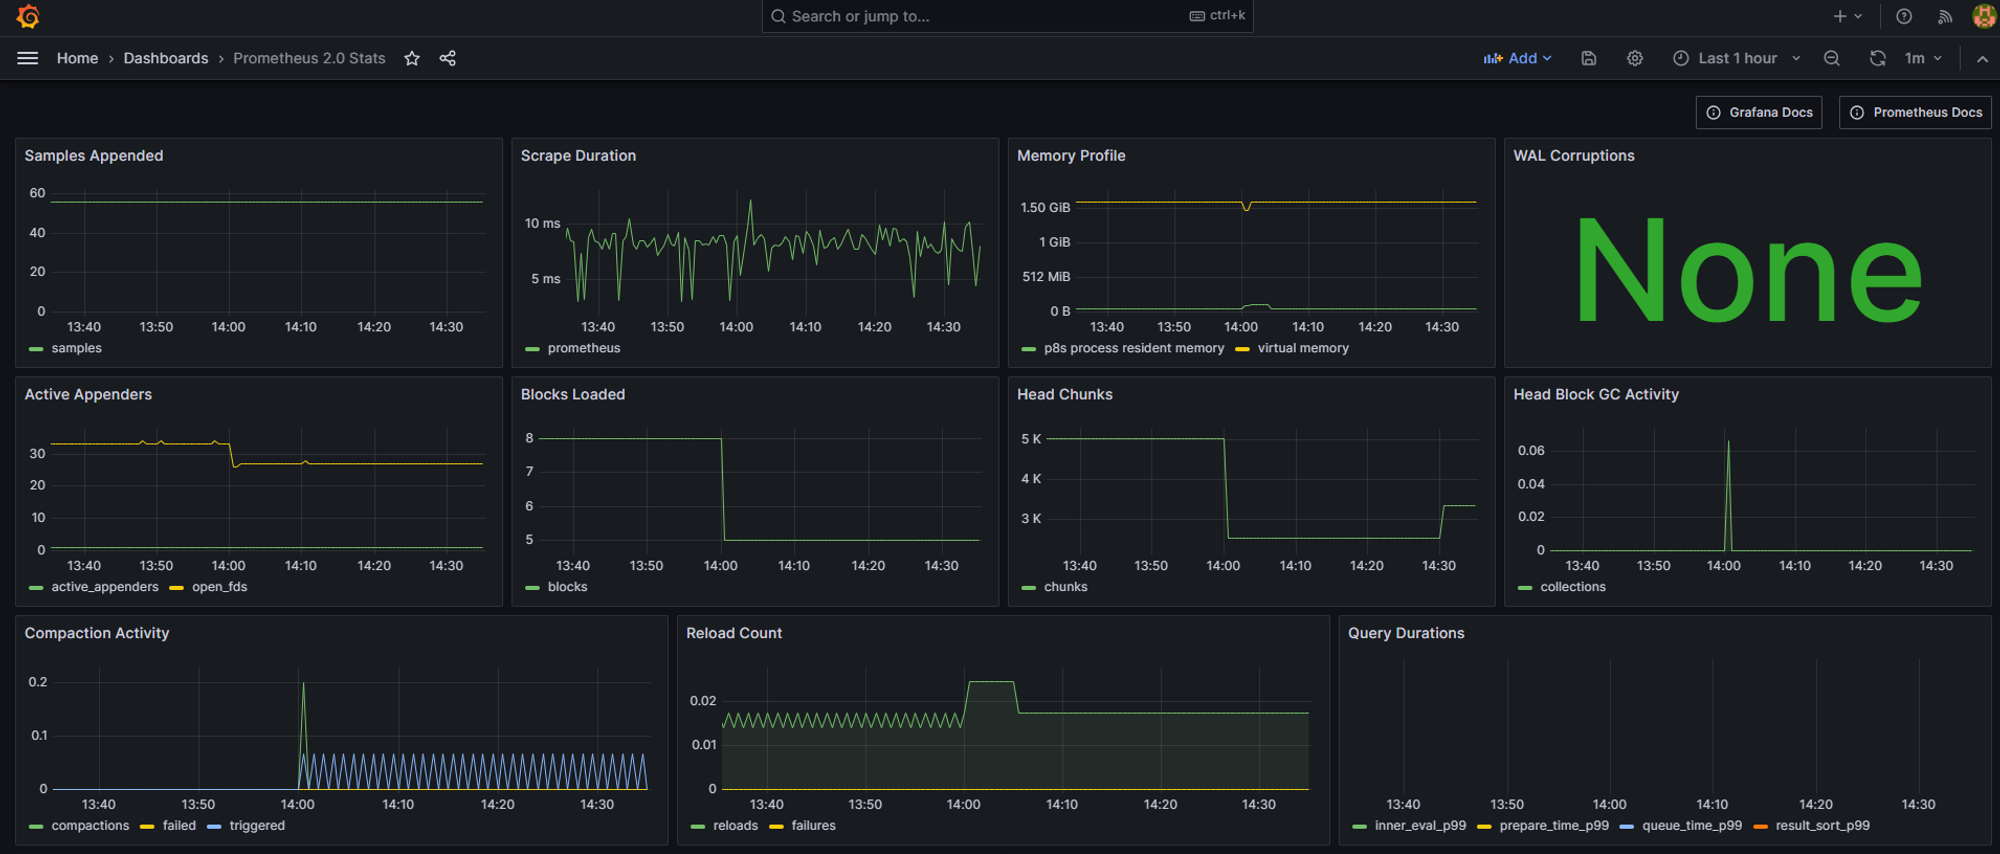Open Prometheus Docs link
The image size is (2000, 854).
[1915, 112]
